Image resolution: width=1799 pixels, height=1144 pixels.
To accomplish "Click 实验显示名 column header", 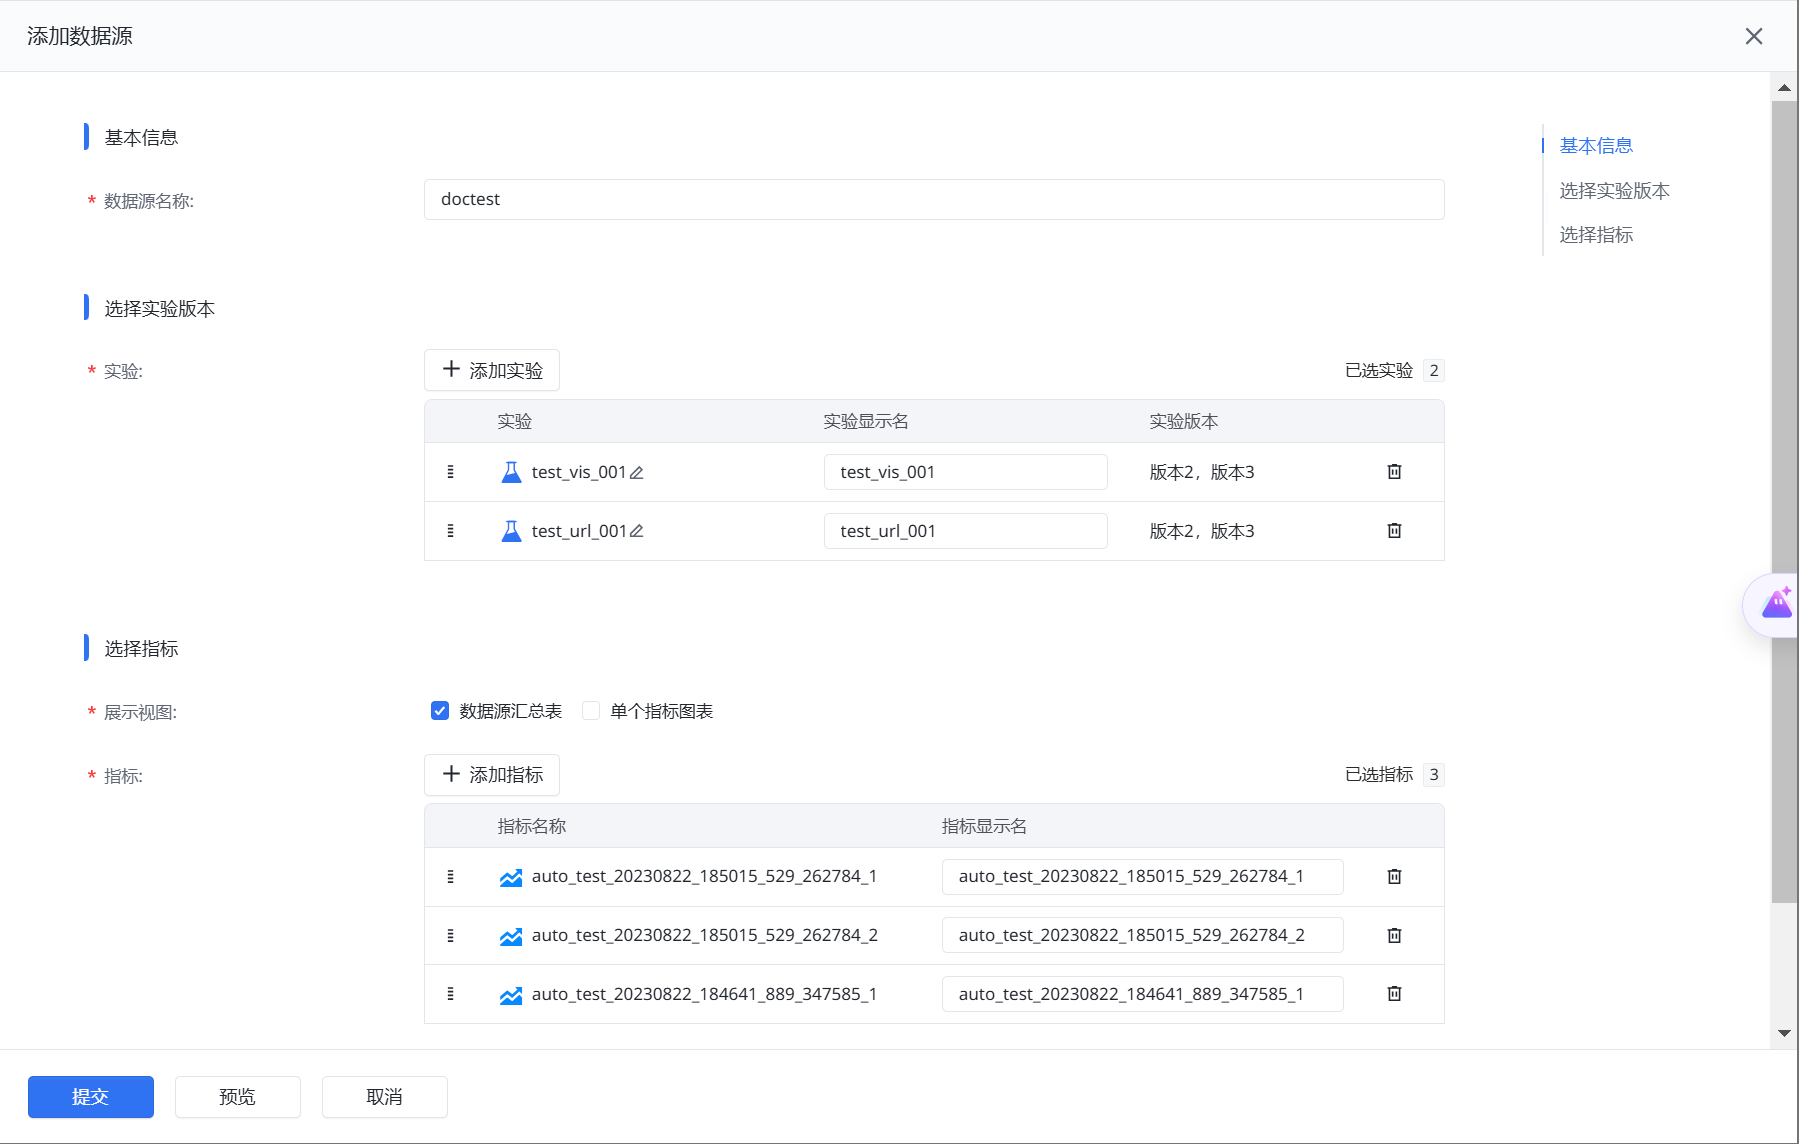I will tap(866, 422).
